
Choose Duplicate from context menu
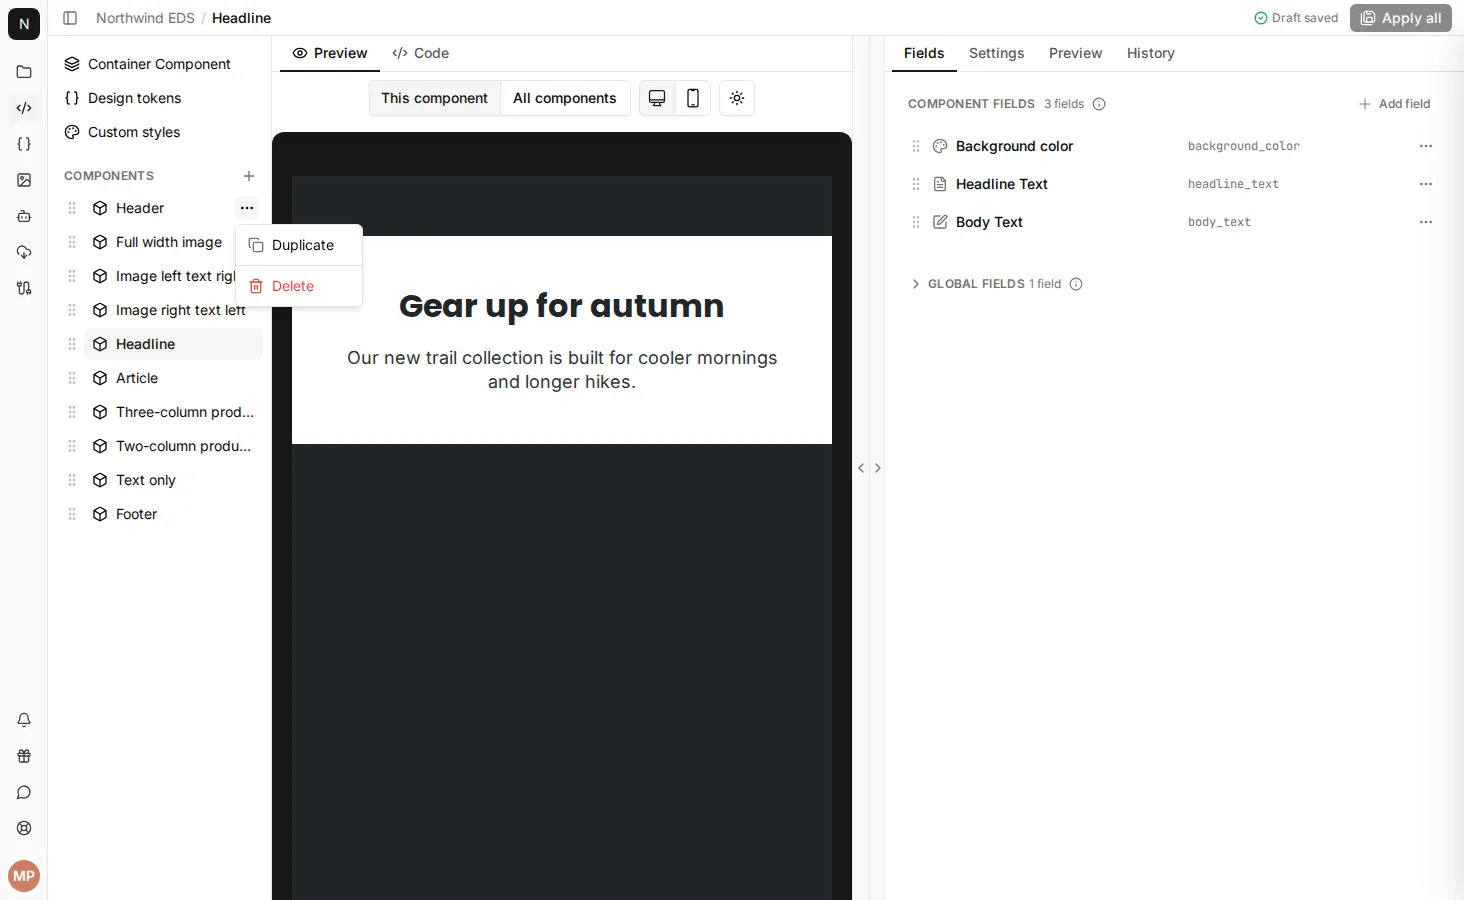click(299, 245)
